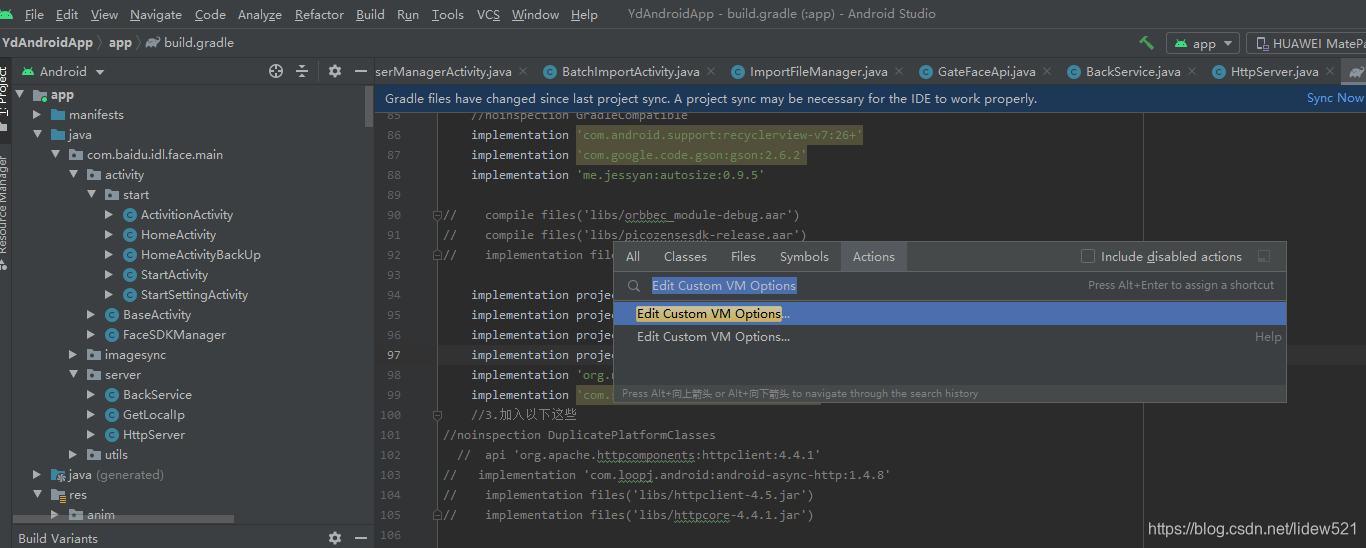The image size is (1366, 548).
Task: Open StartSettingActivity class
Action: 193,295
